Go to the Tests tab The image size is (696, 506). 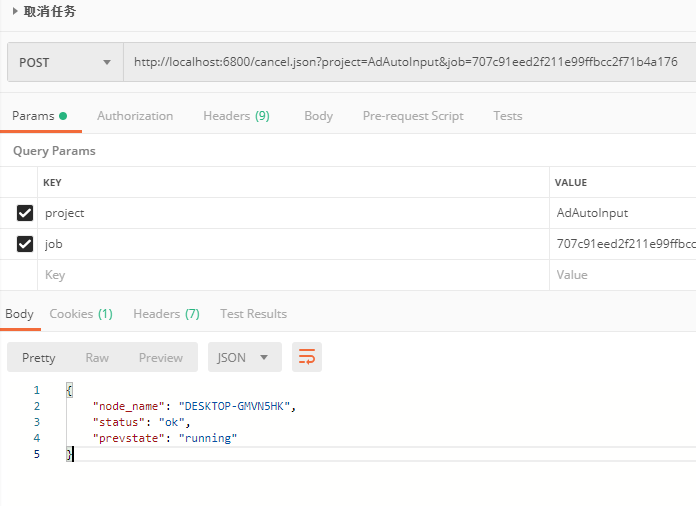coord(507,116)
